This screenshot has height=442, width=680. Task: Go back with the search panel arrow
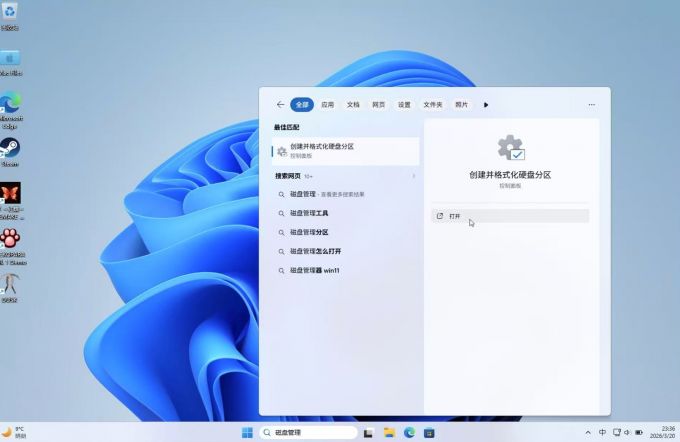280,105
